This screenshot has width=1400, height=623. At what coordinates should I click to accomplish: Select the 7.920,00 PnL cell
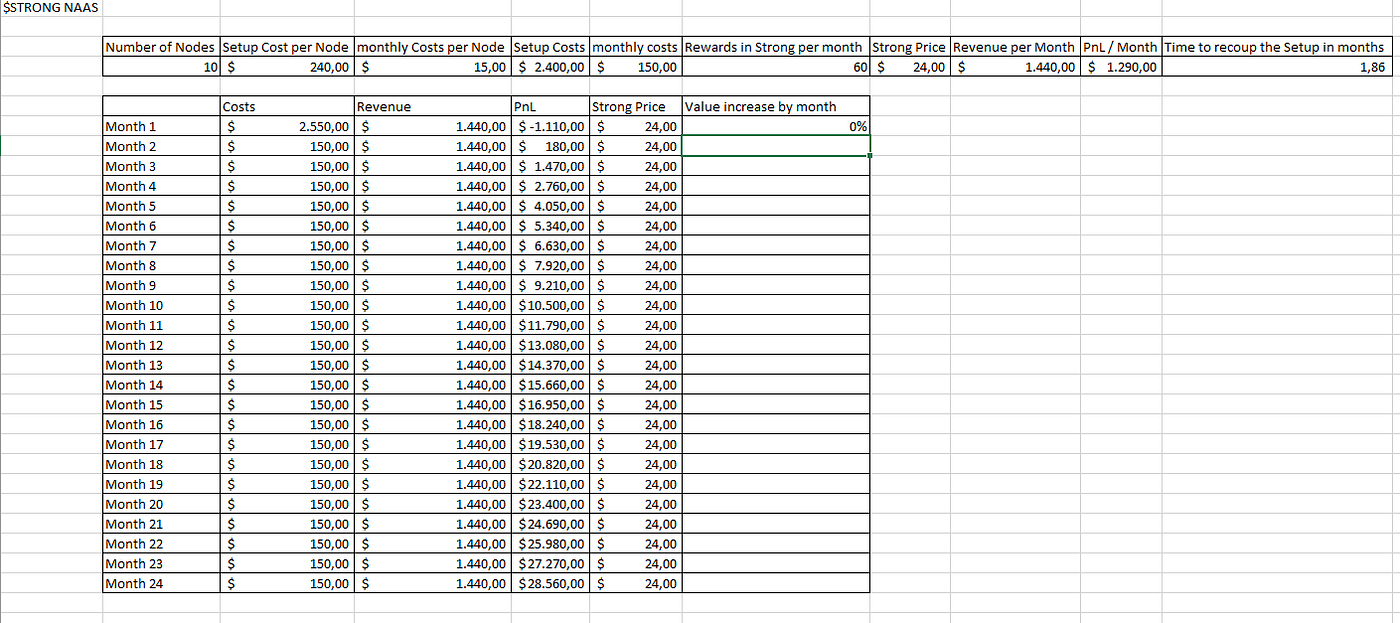pyautogui.click(x=550, y=265)
